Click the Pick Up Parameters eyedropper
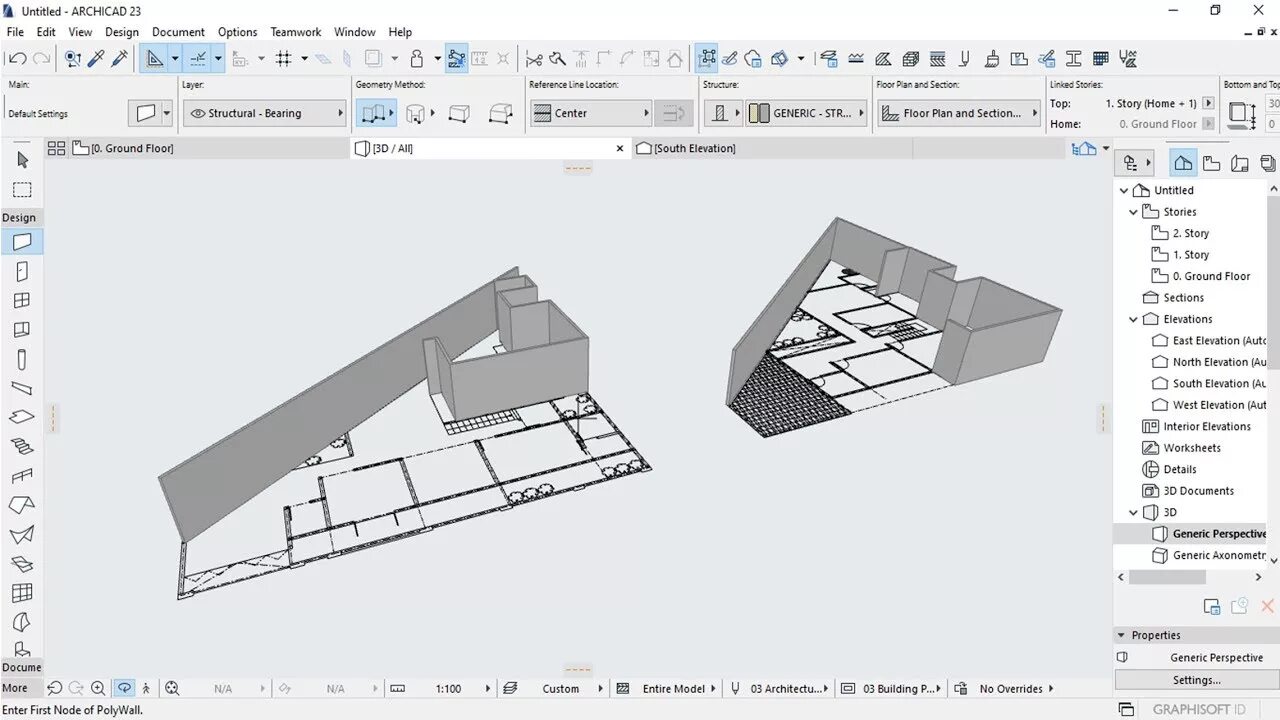Image resolution: width=1280 pixels, height=720 pixels. tap(97, 59)
